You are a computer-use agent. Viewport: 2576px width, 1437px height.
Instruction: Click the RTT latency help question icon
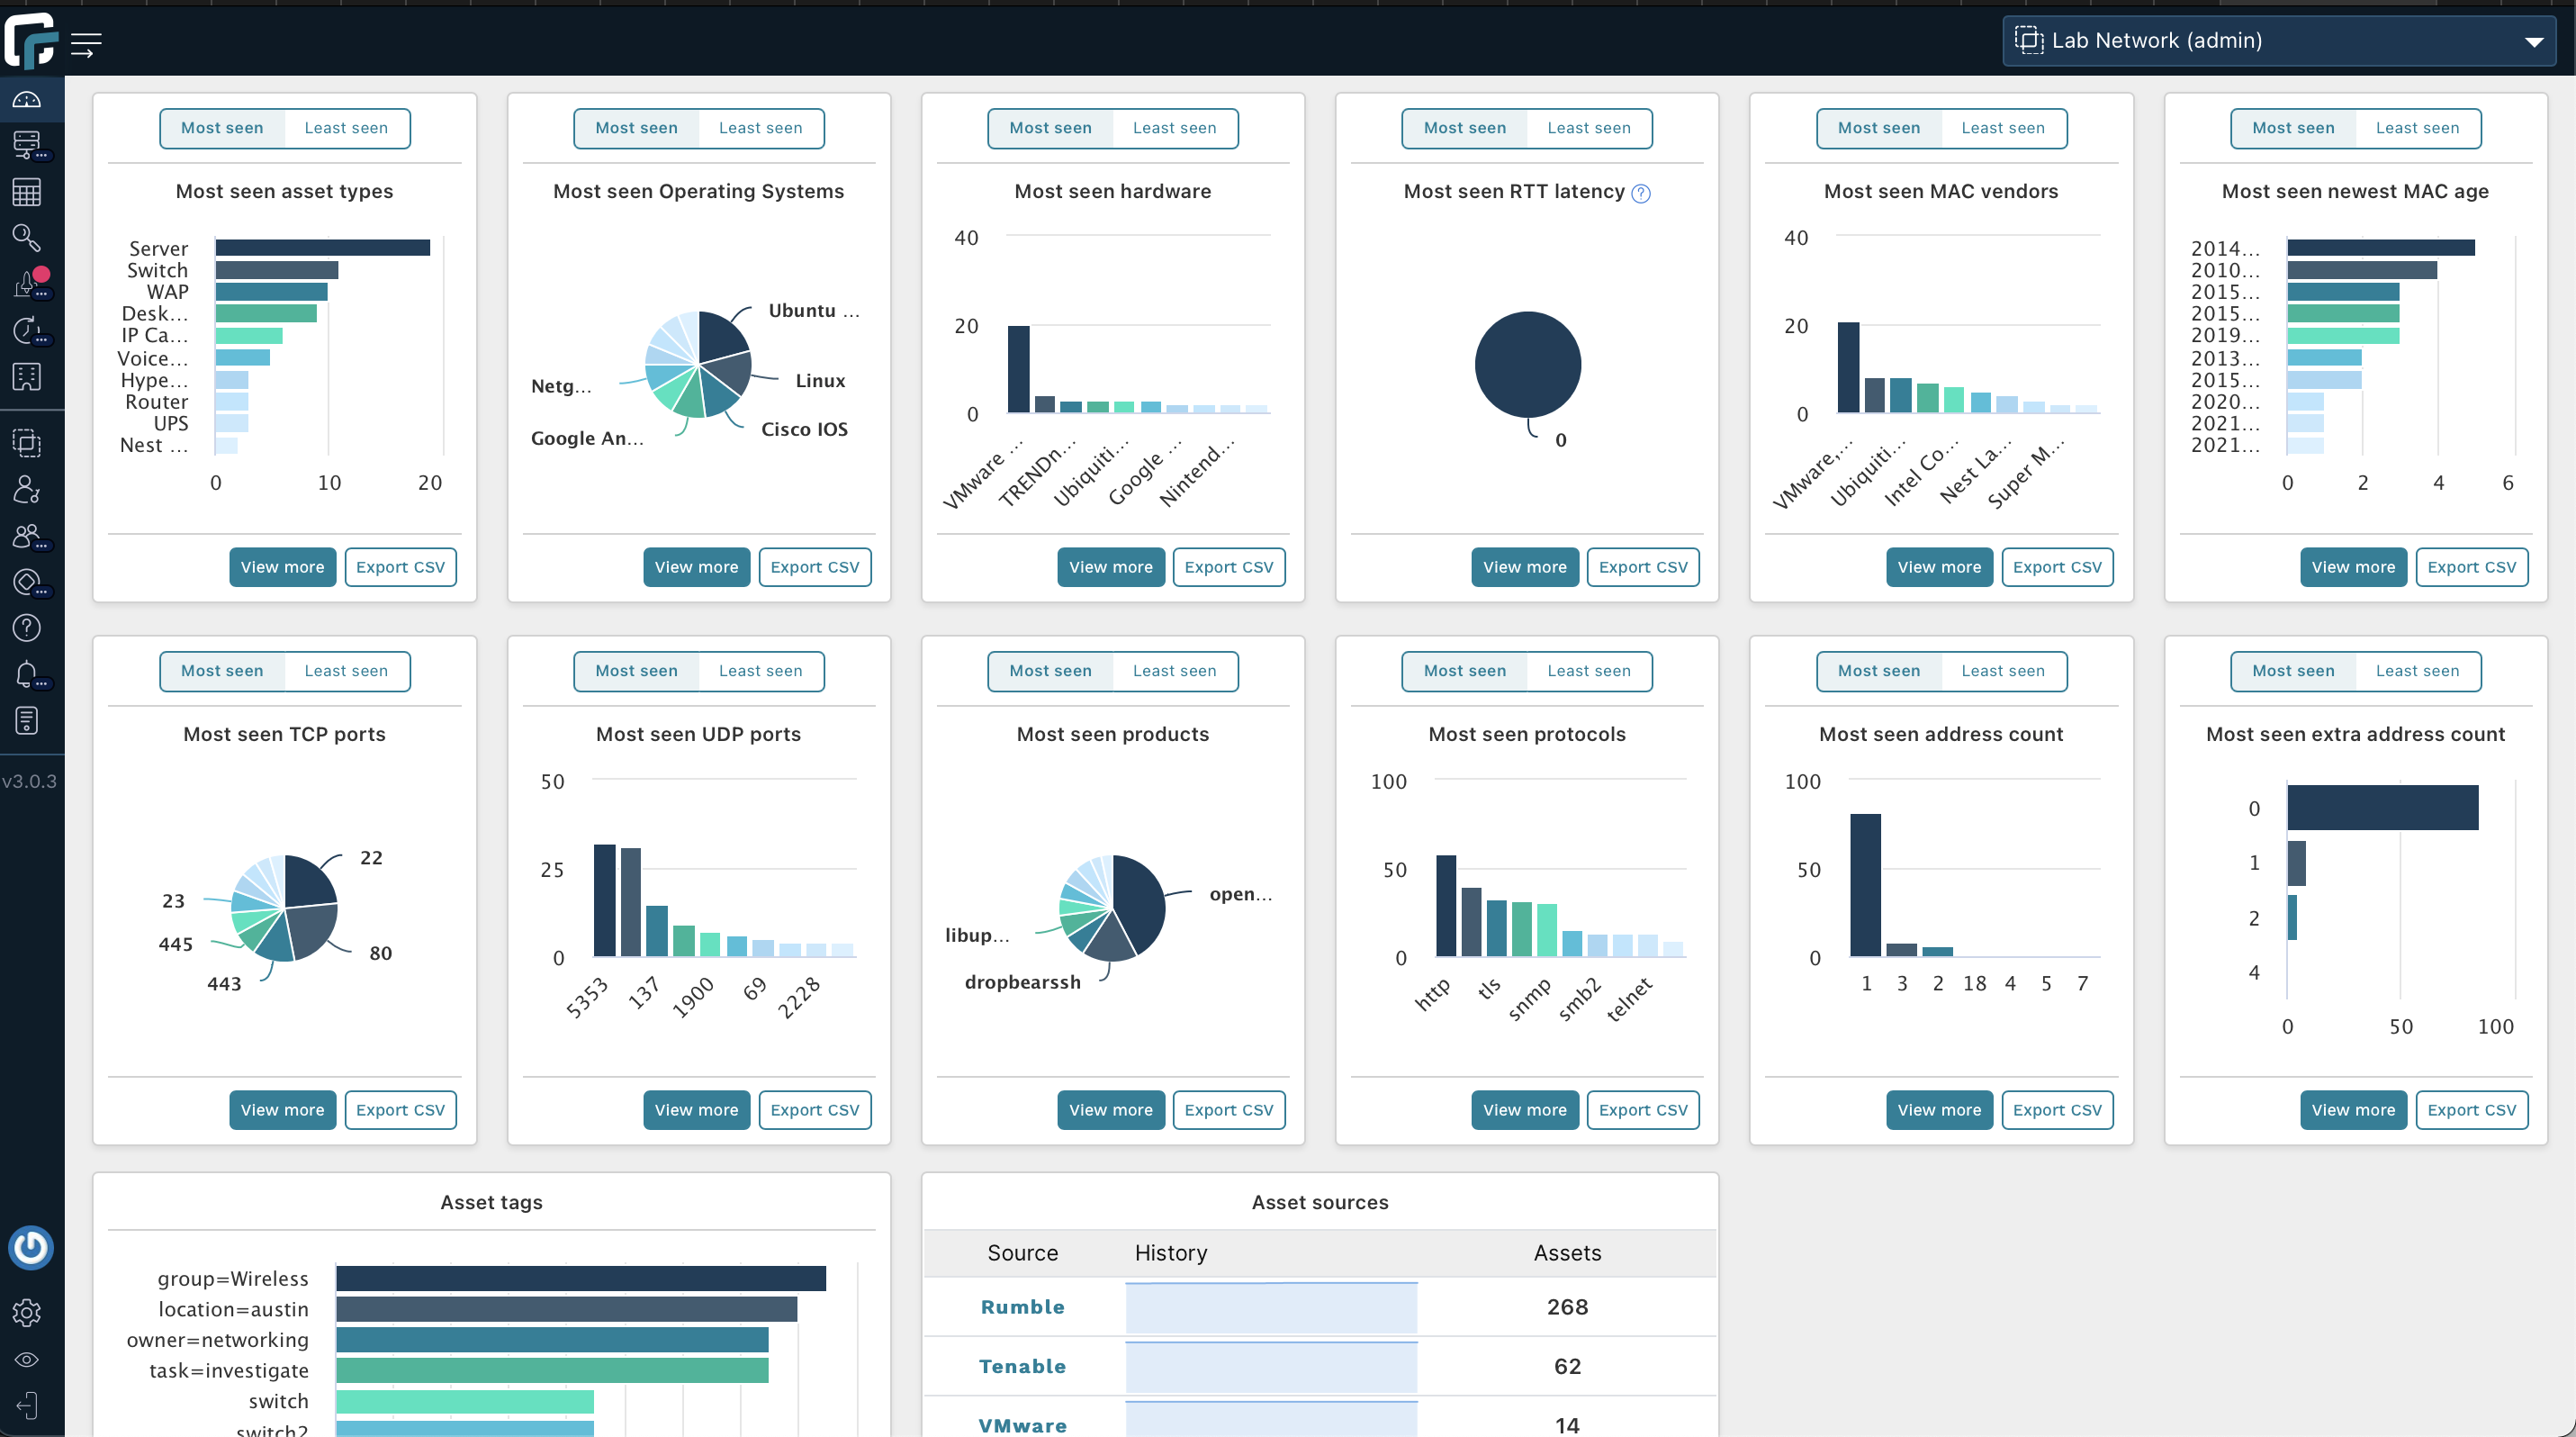coord(1641,193)
